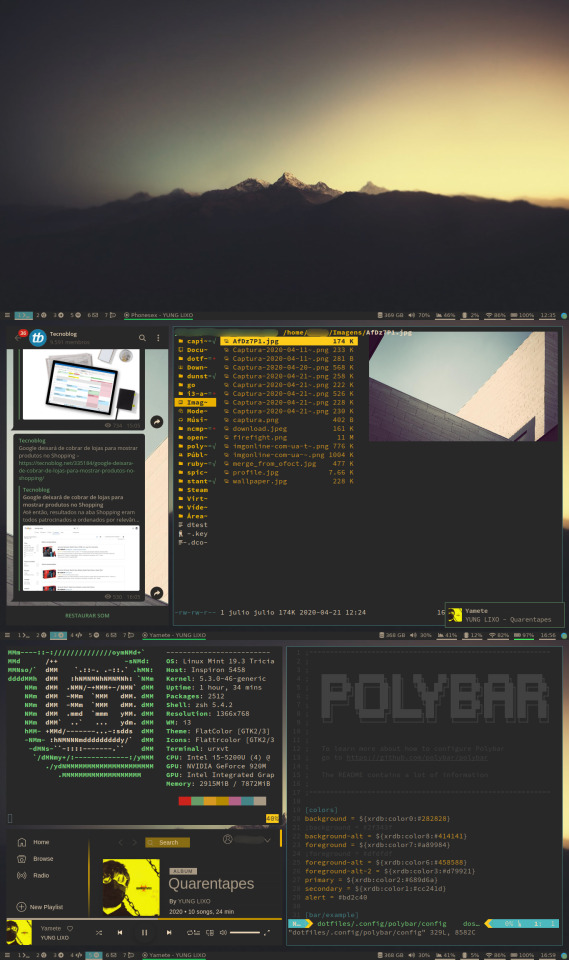Viewport: 569px width, 960px height.
Task: Open the menu icon on the 12:35 polybar
Action: [7, 315]
